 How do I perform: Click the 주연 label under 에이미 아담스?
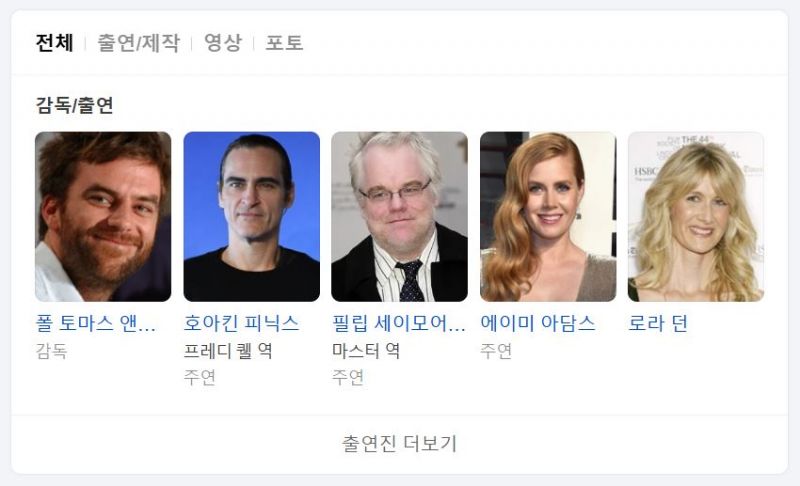[x=496, y=351]
